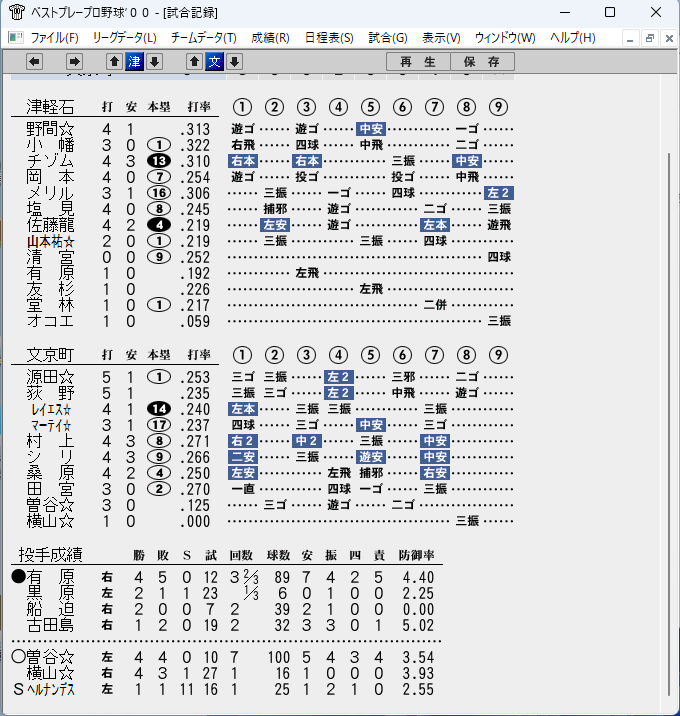The width and height of the screenshot is (680, 716).
Task: Click the vertical scrollbar on the right
Action: point(669,425)
